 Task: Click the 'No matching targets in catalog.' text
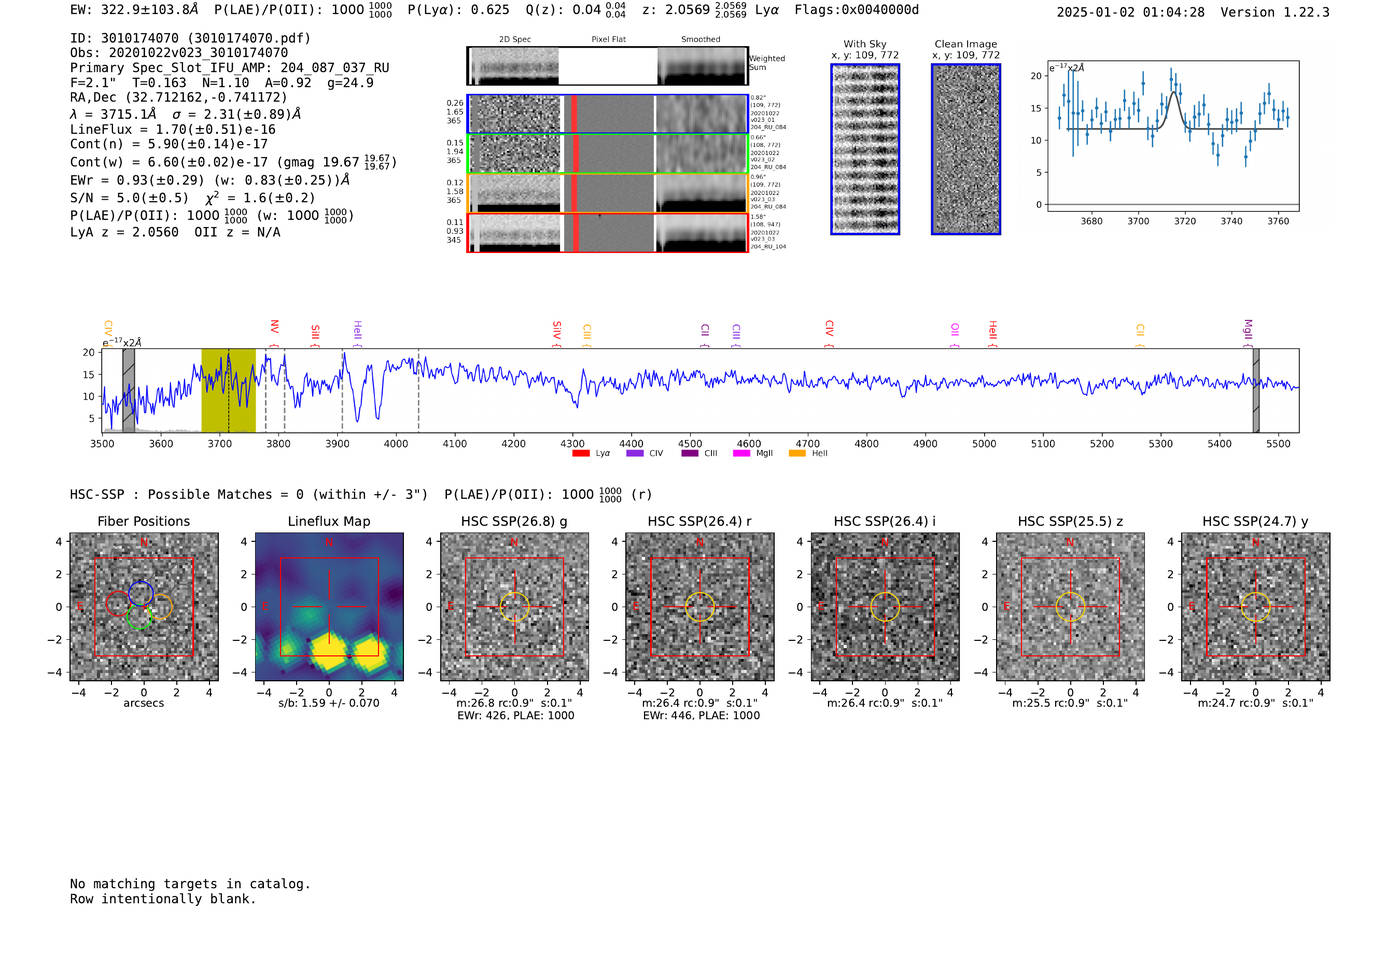190,884
